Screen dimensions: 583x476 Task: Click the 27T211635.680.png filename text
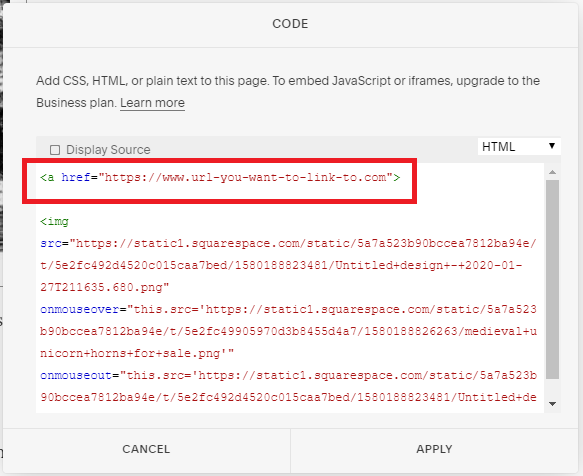[104, 287]
